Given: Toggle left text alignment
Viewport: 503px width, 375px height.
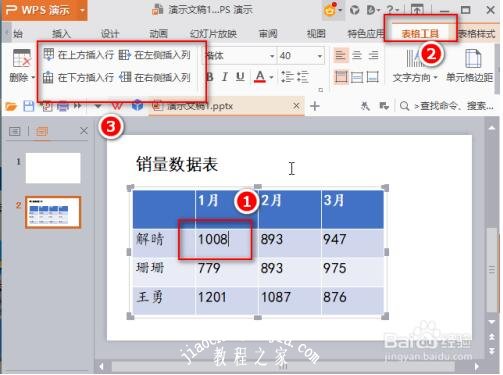Looking at the screenshot, I should pos(341,55).
